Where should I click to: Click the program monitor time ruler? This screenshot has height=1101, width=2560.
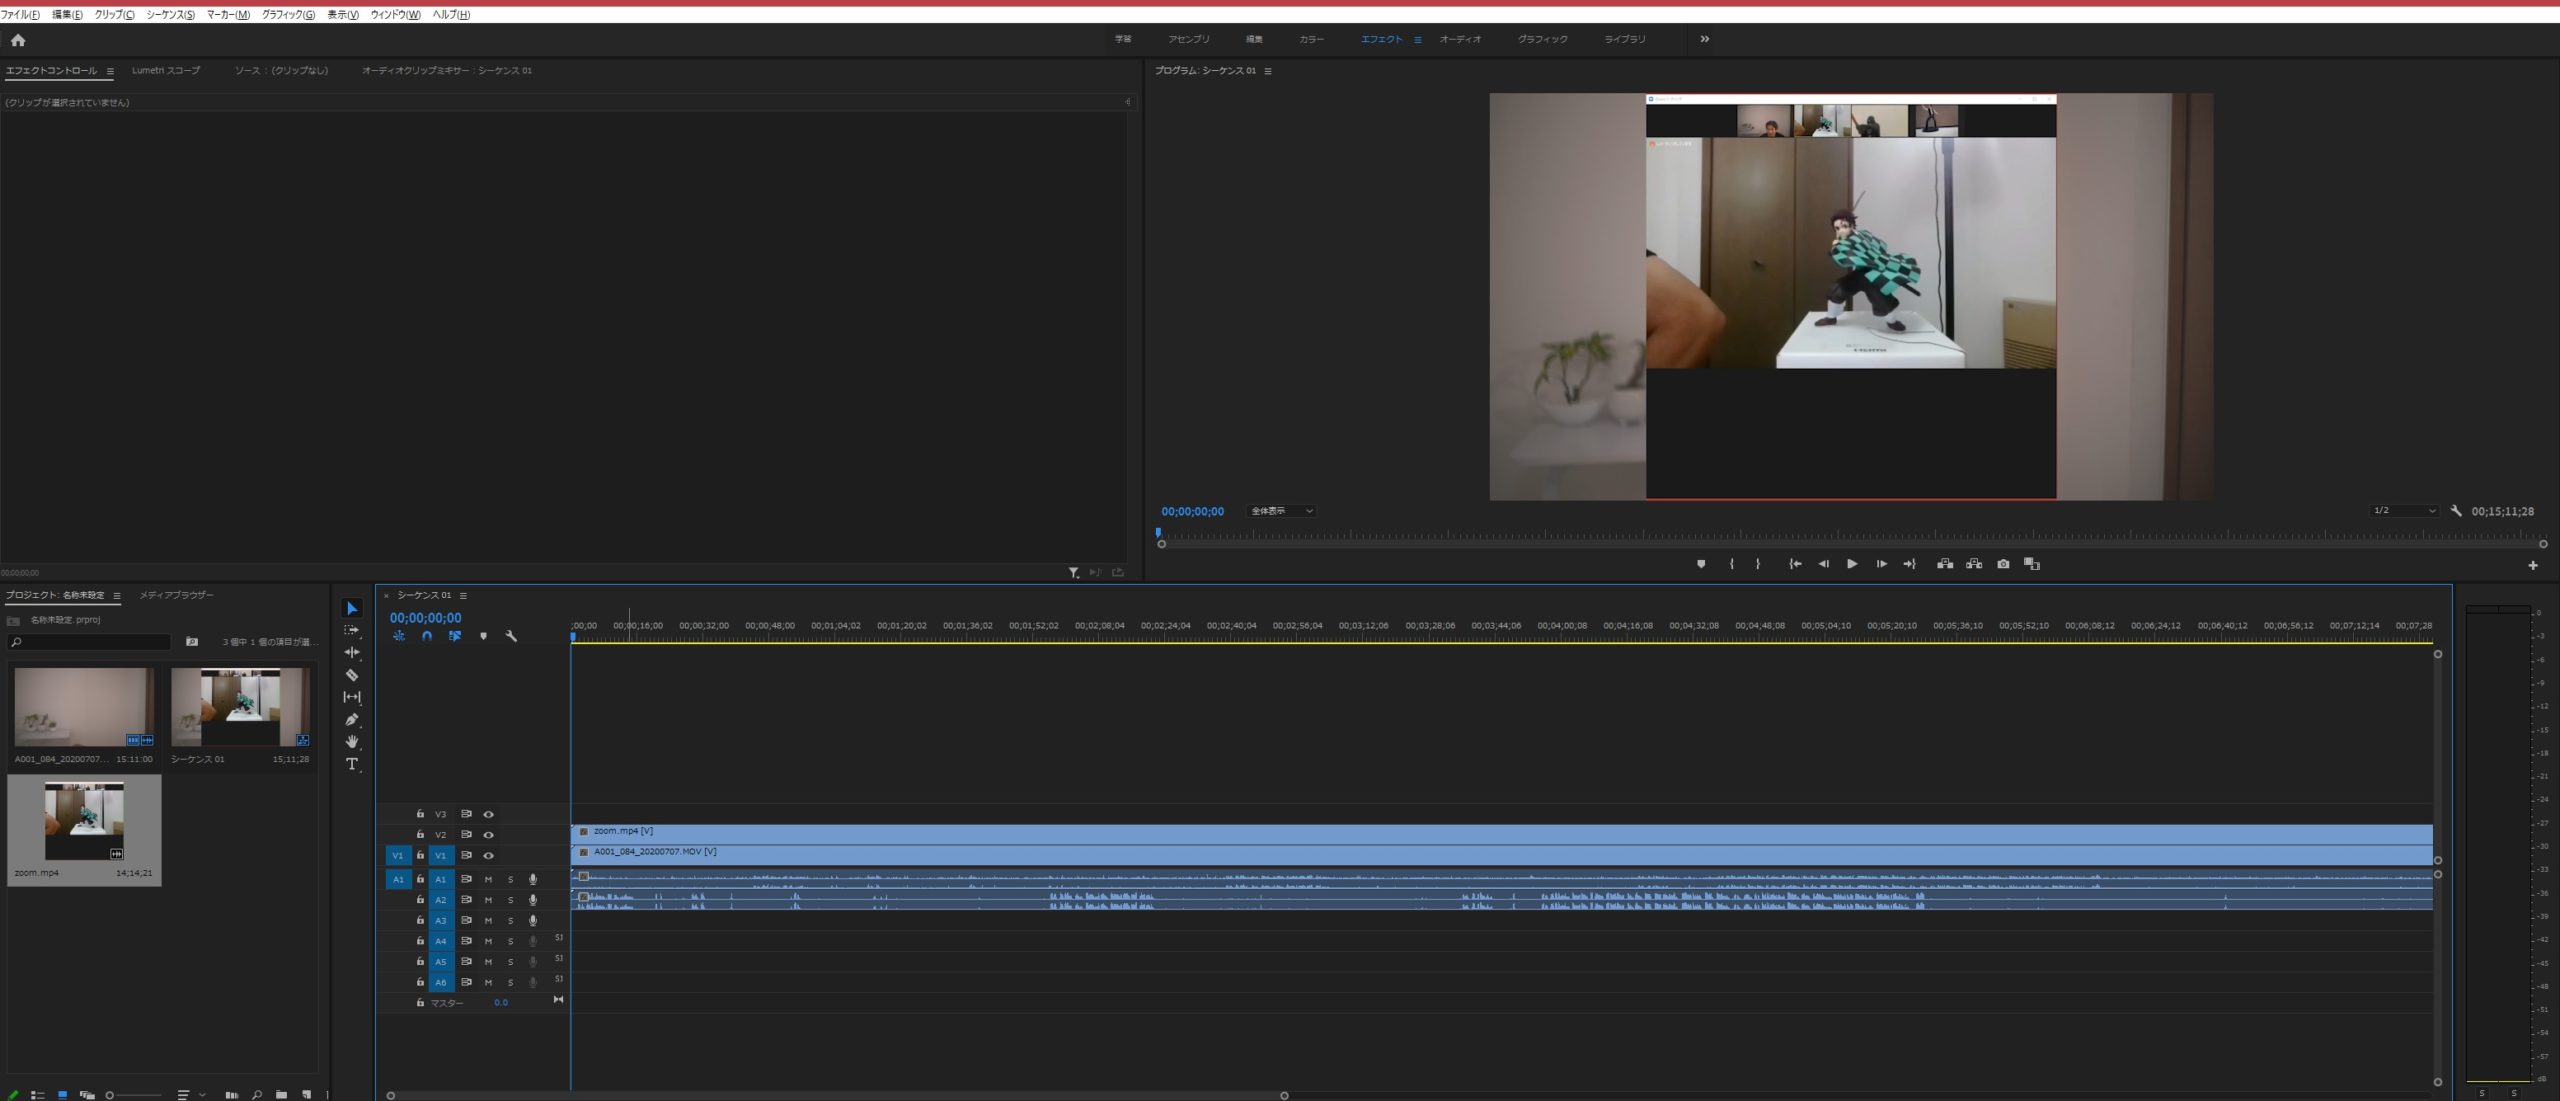coord(1851,536)
